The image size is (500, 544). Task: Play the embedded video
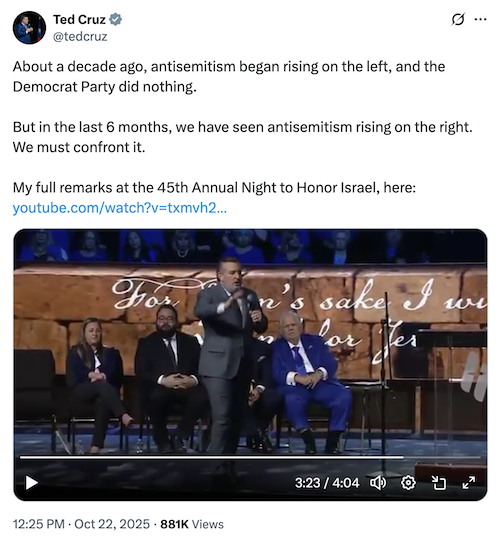[x=31, y=483]
